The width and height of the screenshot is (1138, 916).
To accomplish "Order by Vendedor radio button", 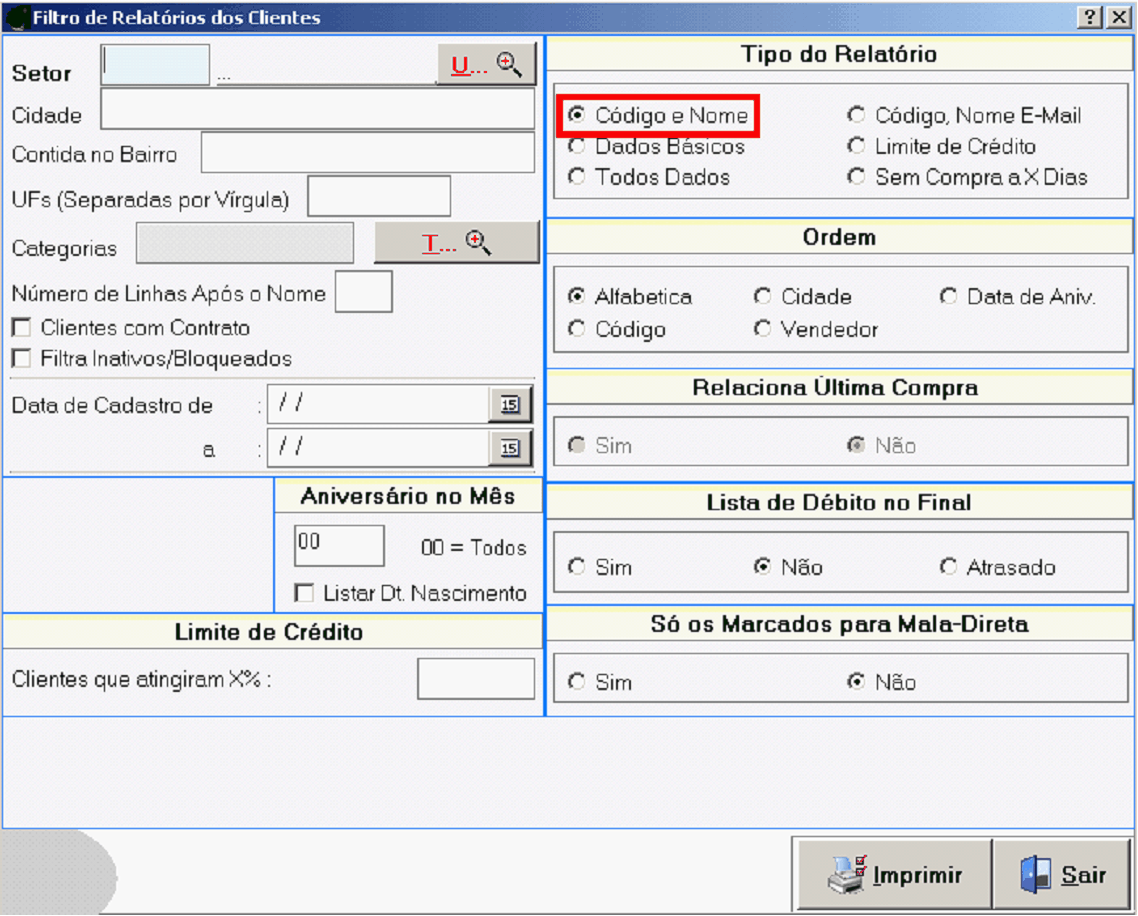I will (x=763, y=329).
